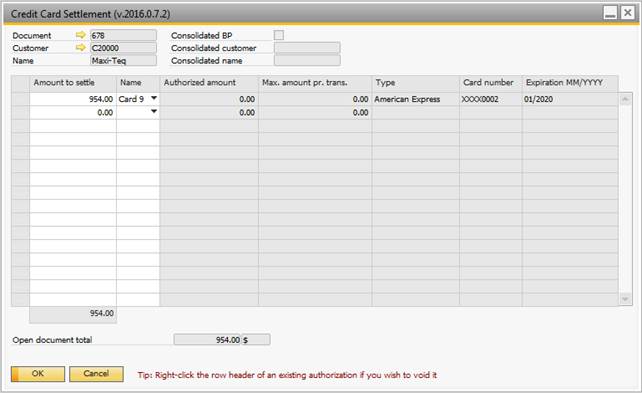The image size is (642, 393).
Task: Click the Open document total label
Action: point(52,340)
